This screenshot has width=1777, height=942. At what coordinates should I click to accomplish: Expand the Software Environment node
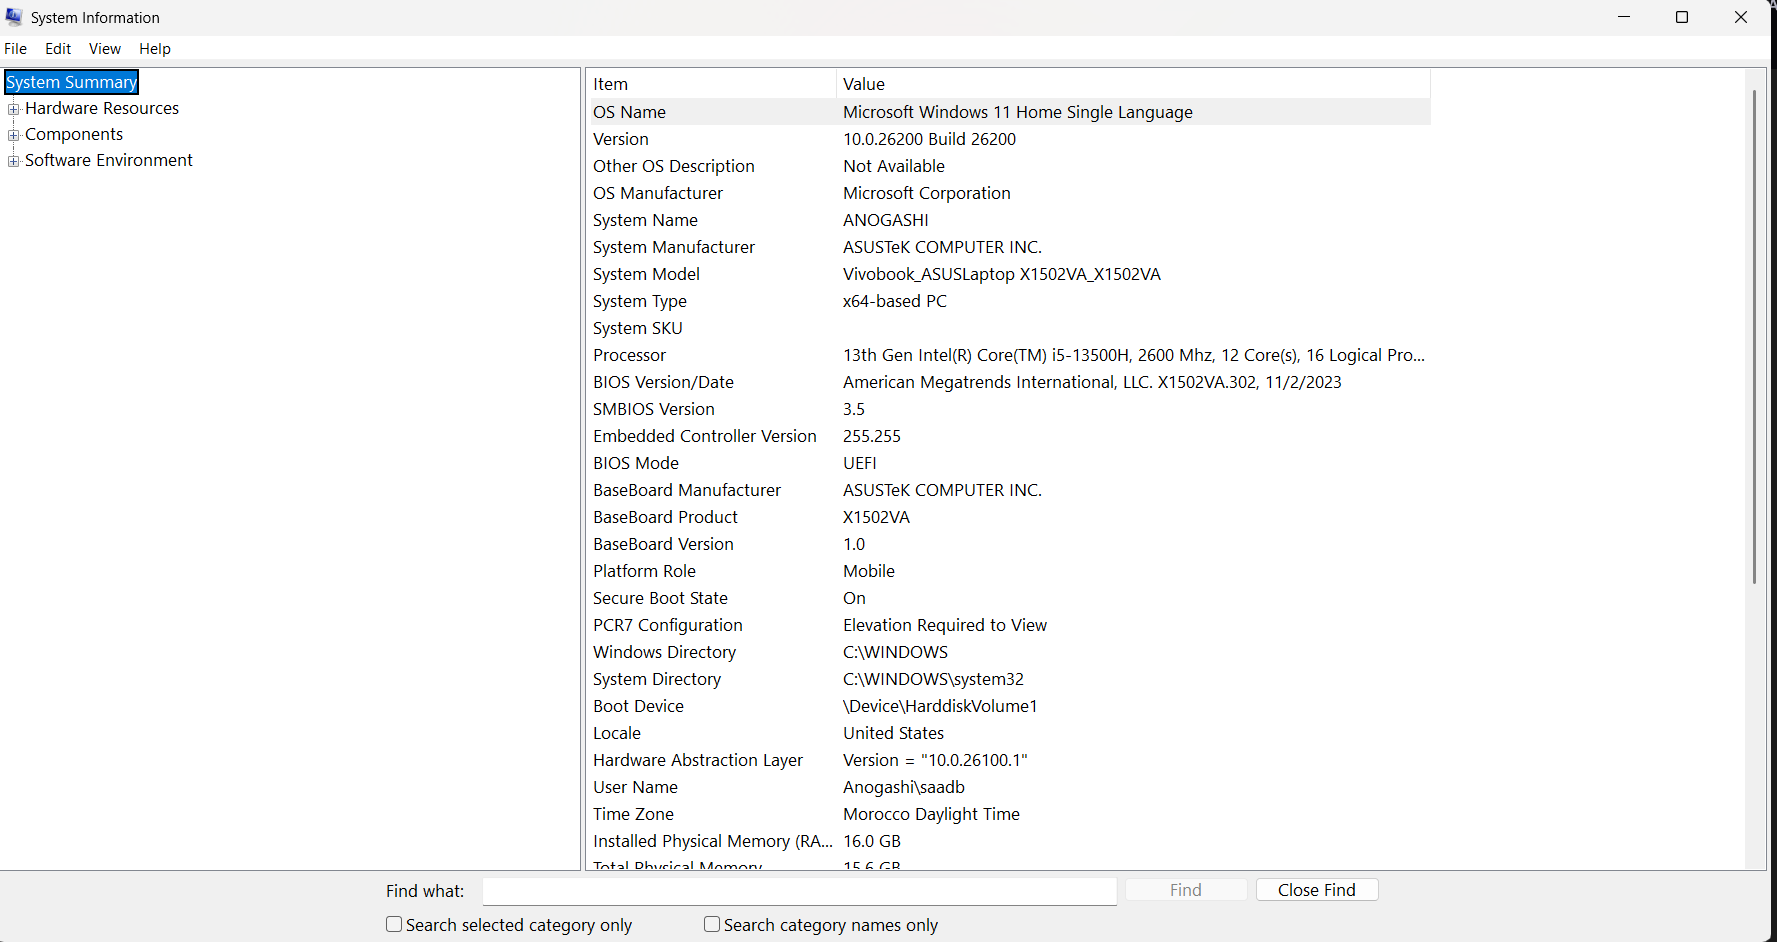(14, 161)
